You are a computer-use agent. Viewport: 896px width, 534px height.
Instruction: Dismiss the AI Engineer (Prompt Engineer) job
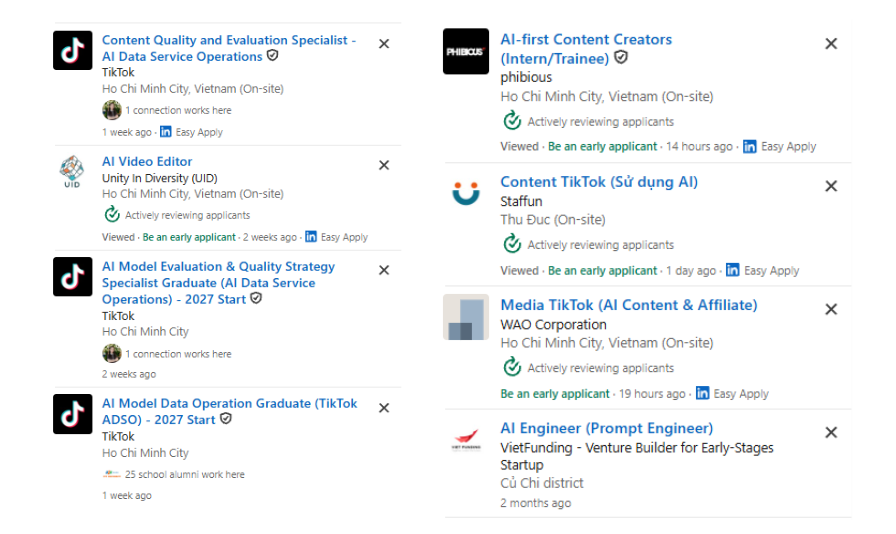[831, 432]
